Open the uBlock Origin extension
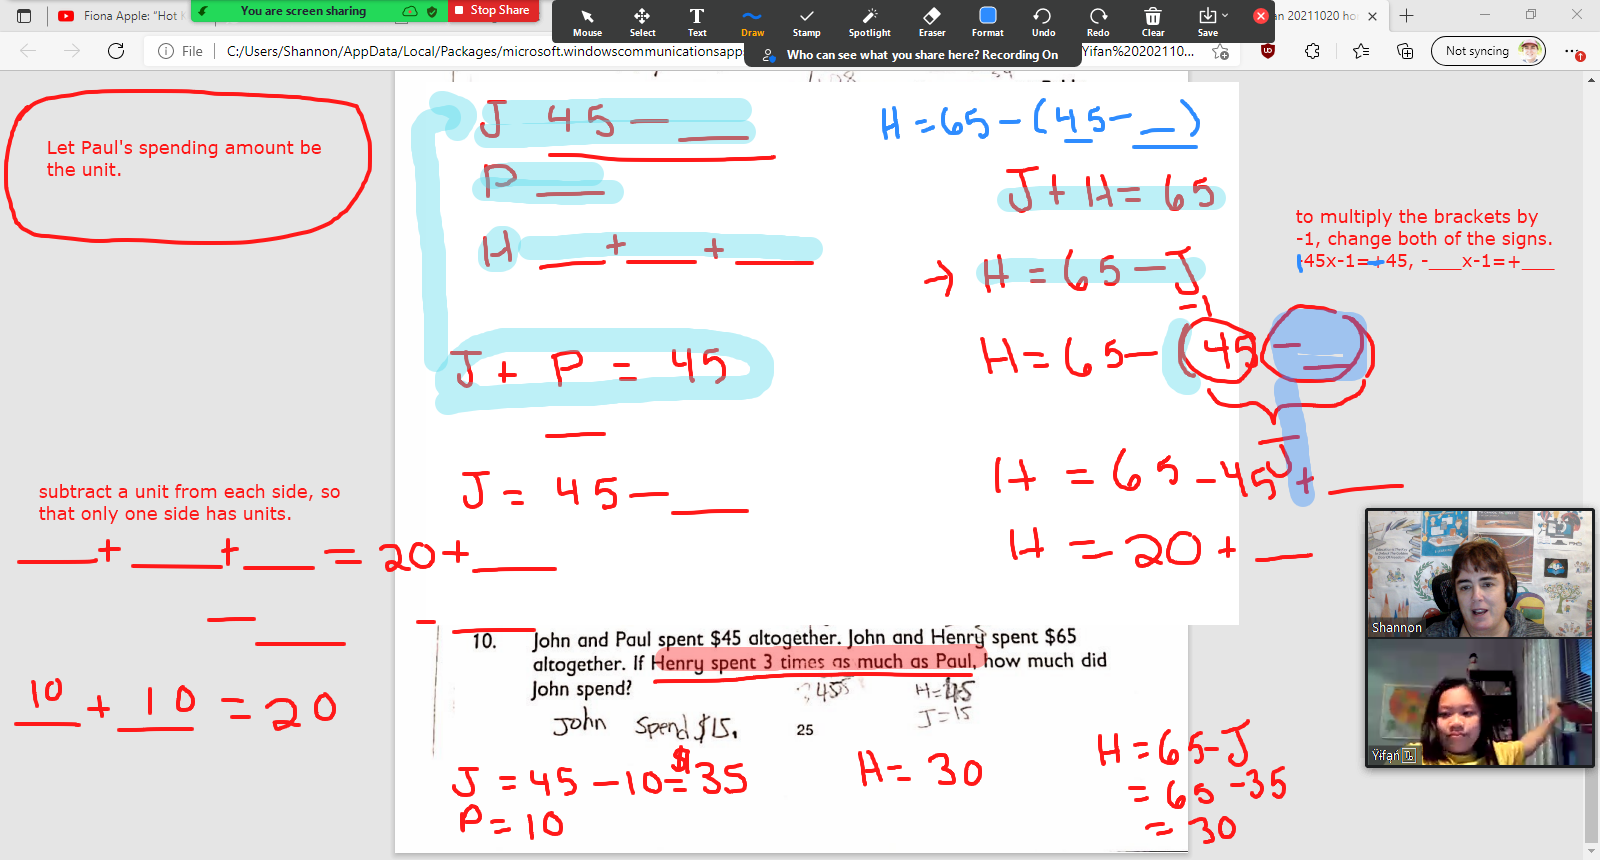This screenshot has width=1600, height=860. tap(1267, 51)
